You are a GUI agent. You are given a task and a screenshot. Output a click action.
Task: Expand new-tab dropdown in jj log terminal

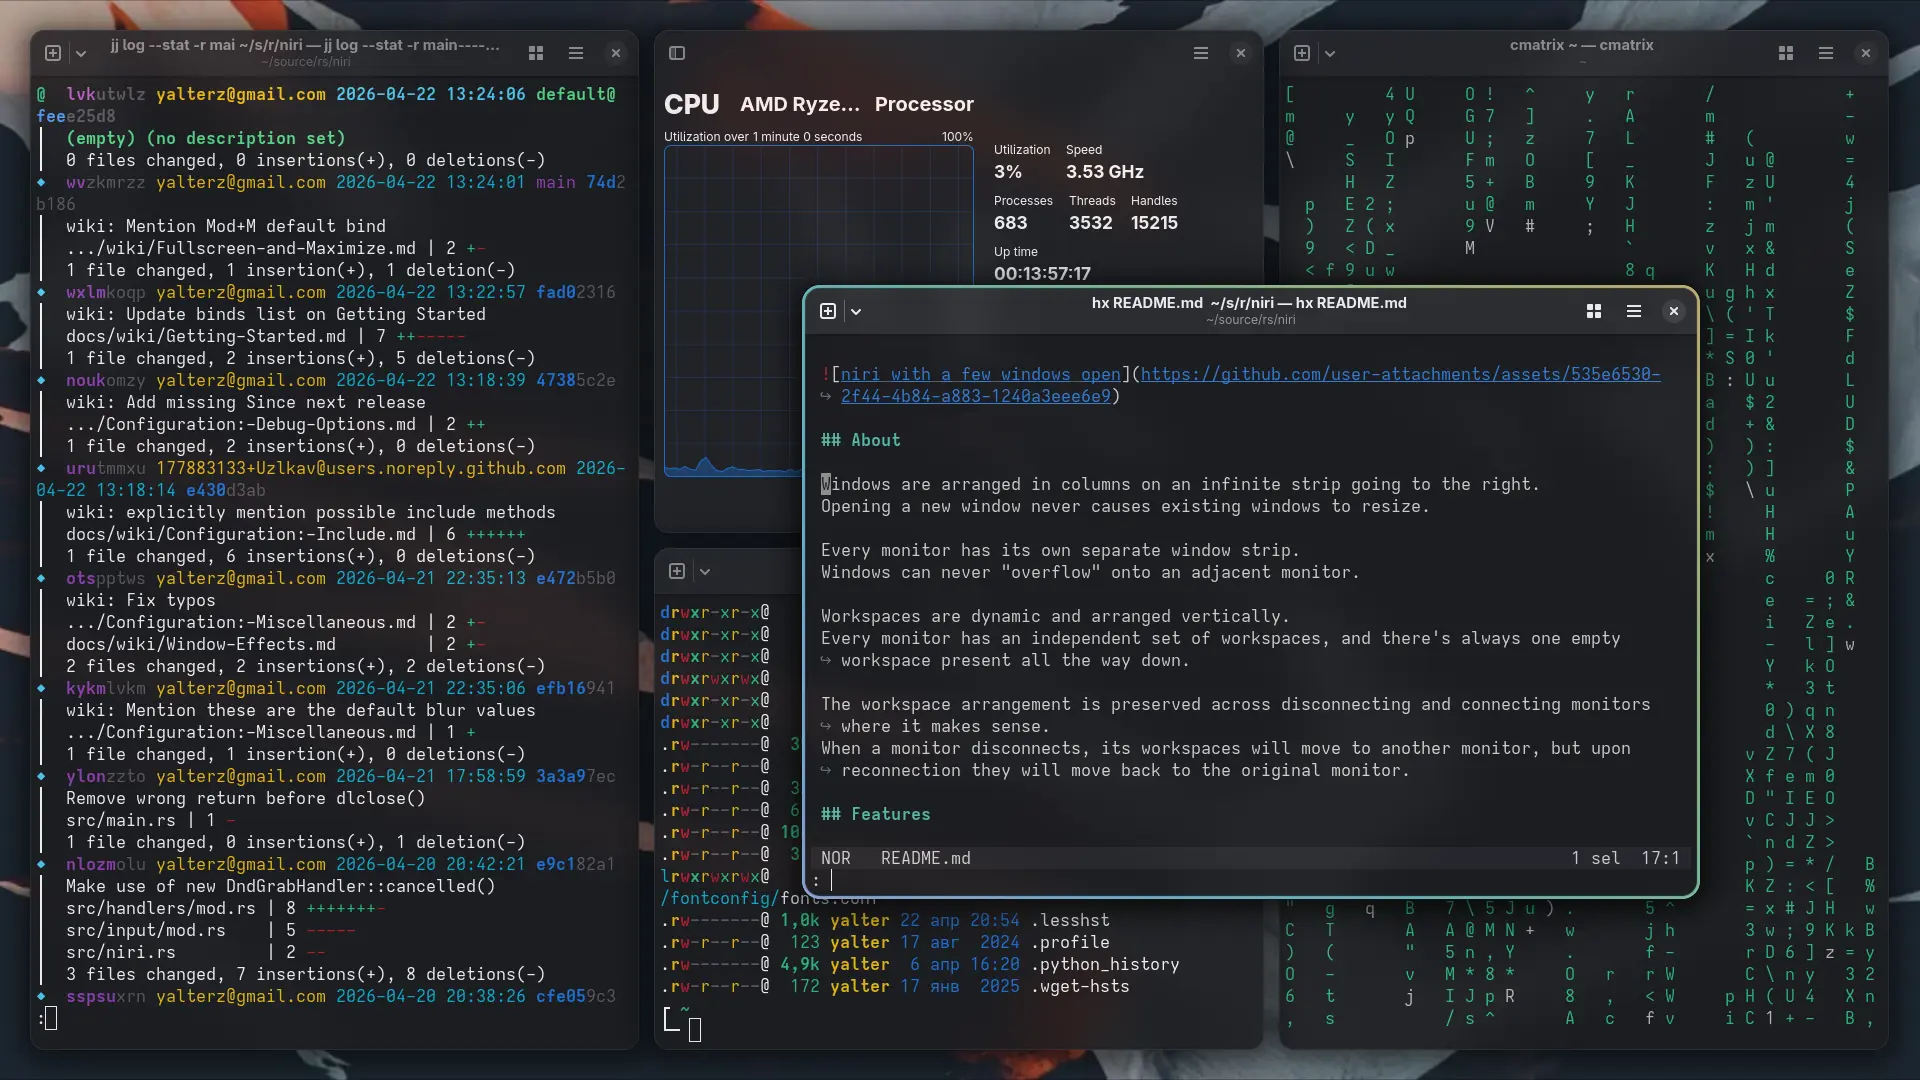(x=81, y=53)
